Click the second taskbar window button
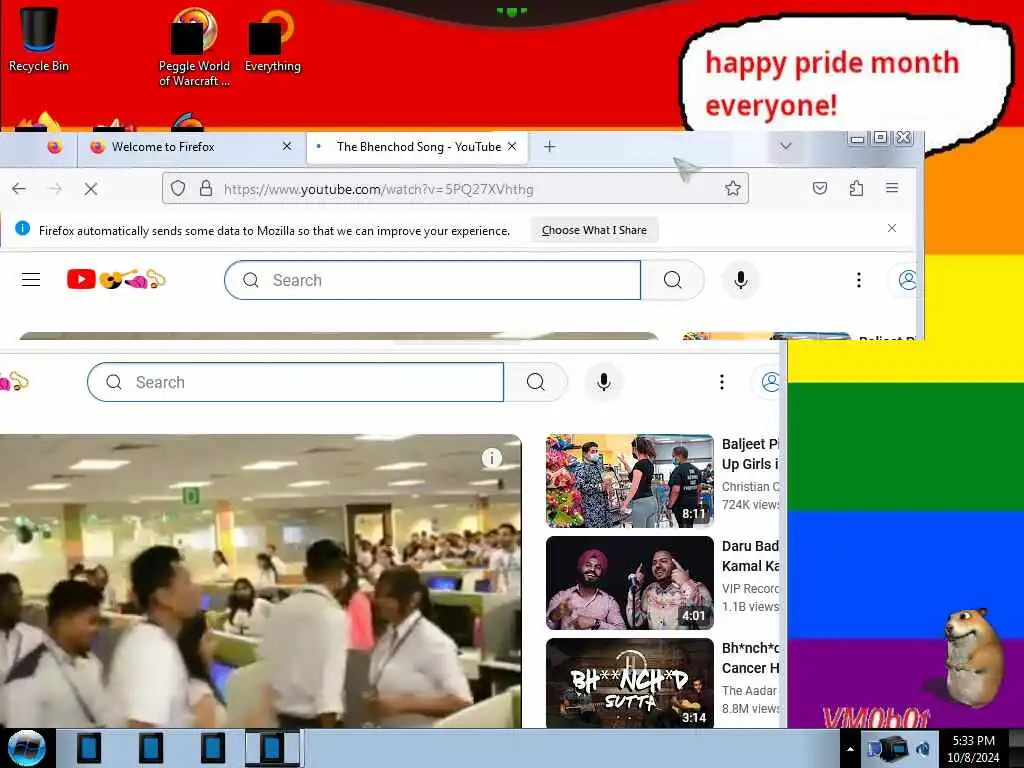This screenshot has height=768, width=1024. 151,748
